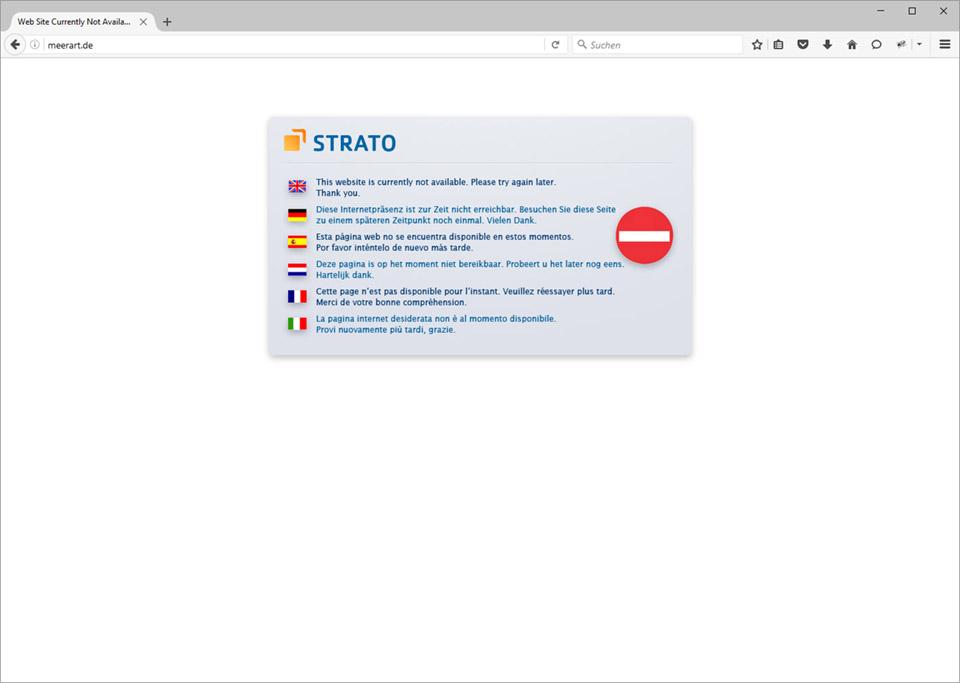This screenshot has width=960, height=683.
Task: Open the Firefox hamburger menu
Action: 945,45
